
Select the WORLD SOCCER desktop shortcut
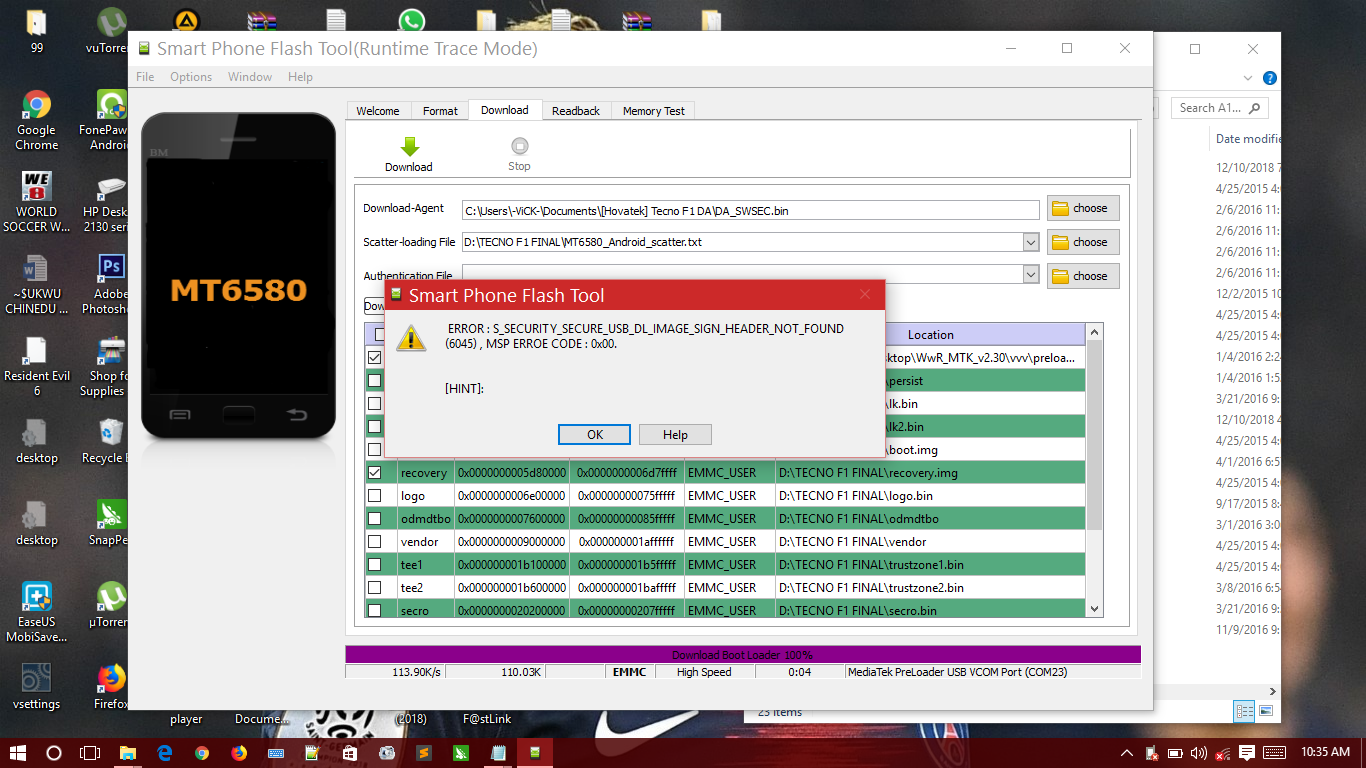click(x=37, y=203)
